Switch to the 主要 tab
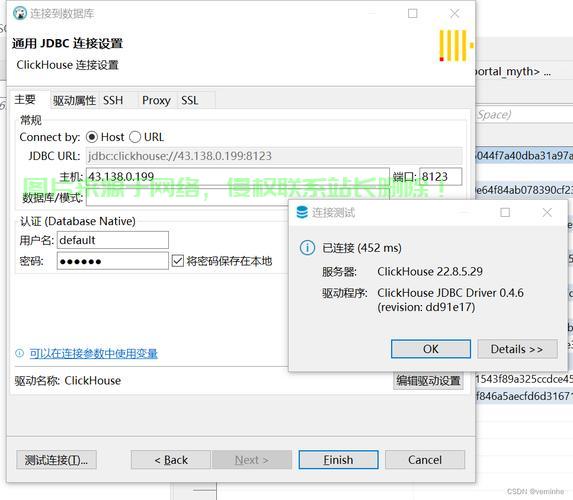The width and height of the screenshot is (573, 500). point(25,99)
